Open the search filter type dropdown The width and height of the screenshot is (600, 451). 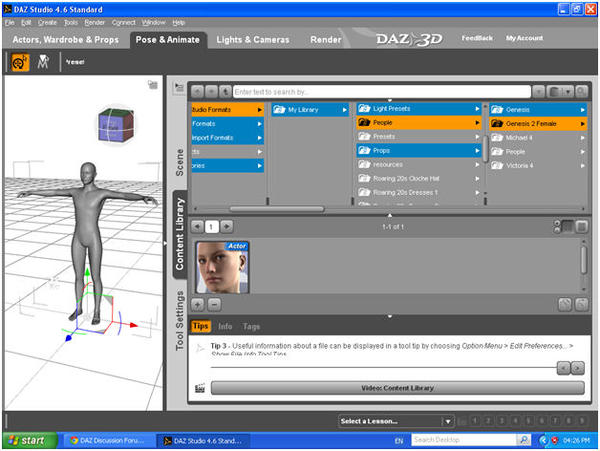coord(560,92)
